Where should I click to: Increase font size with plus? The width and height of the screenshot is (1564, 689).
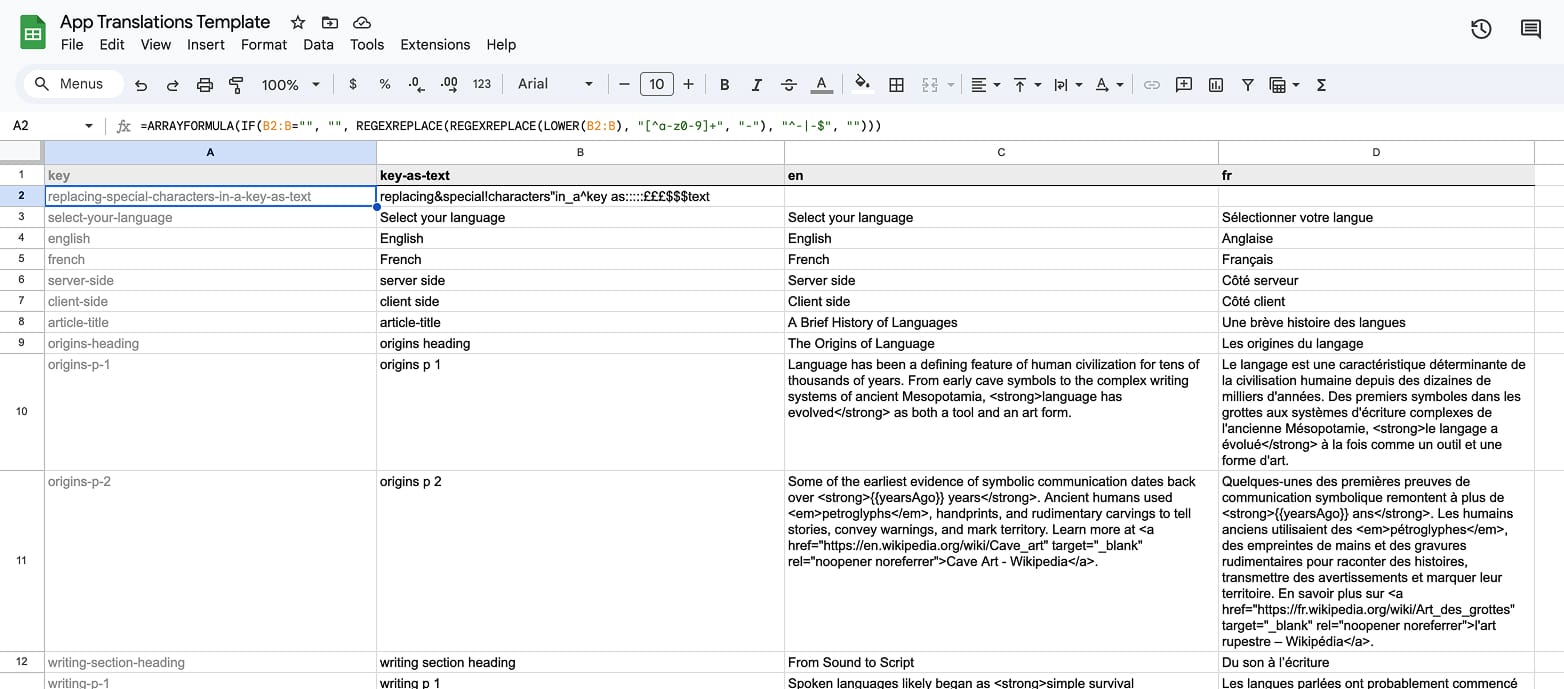click(688, 85)
